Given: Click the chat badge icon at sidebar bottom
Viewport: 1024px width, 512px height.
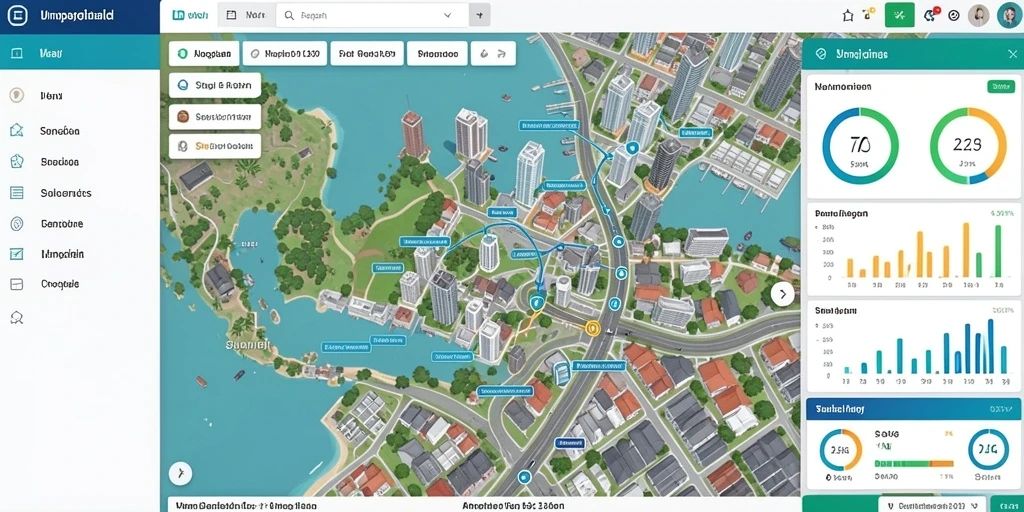Looking at the screenshot, I should [x=17, y=318].
